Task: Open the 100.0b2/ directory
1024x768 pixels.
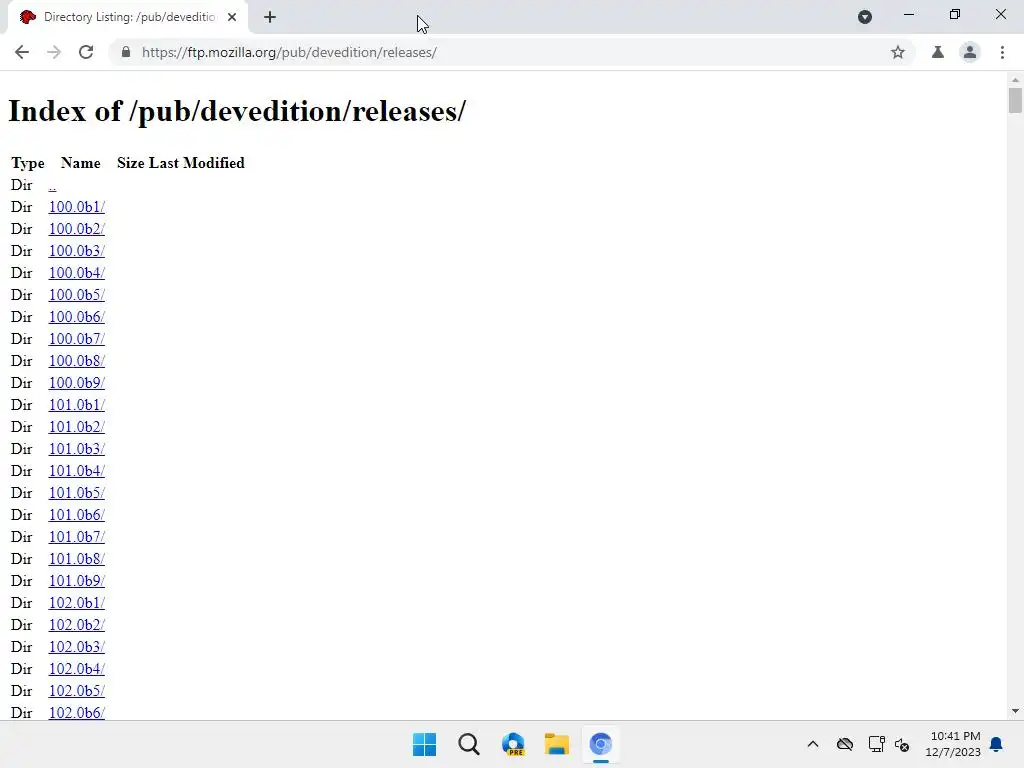Action: click(x=76, y=229)
